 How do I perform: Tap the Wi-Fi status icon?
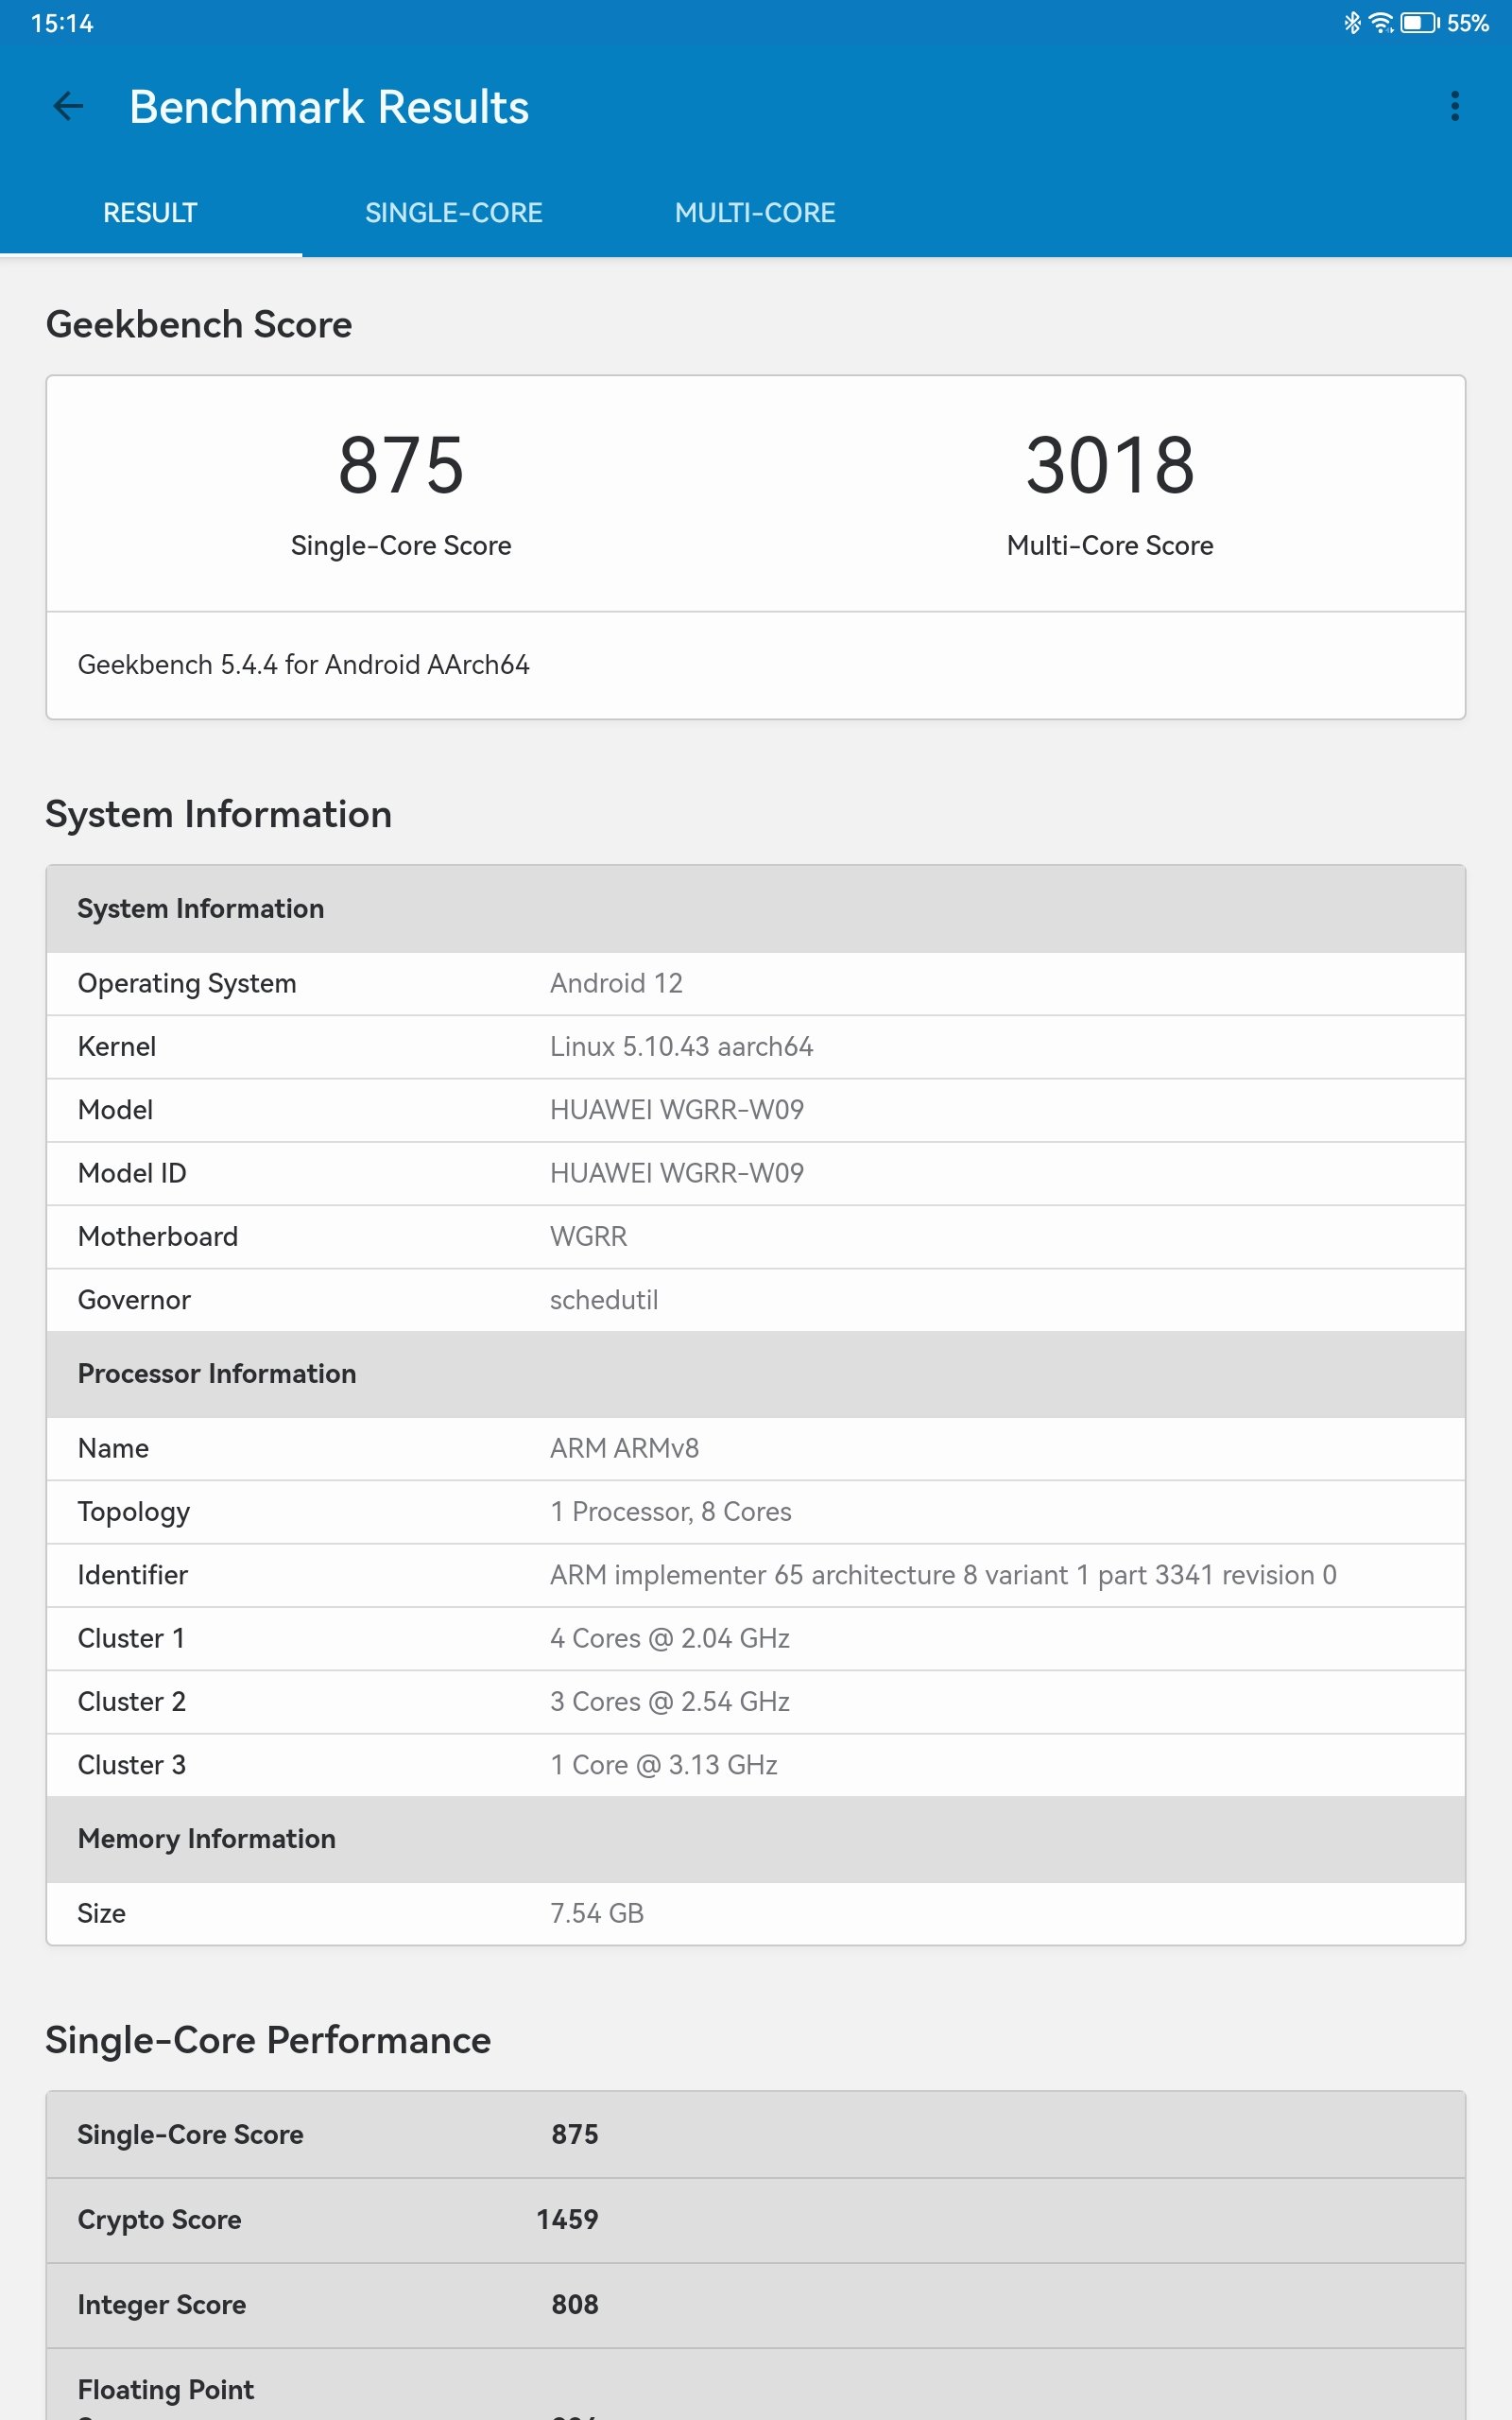click(x=1381, y=23)
